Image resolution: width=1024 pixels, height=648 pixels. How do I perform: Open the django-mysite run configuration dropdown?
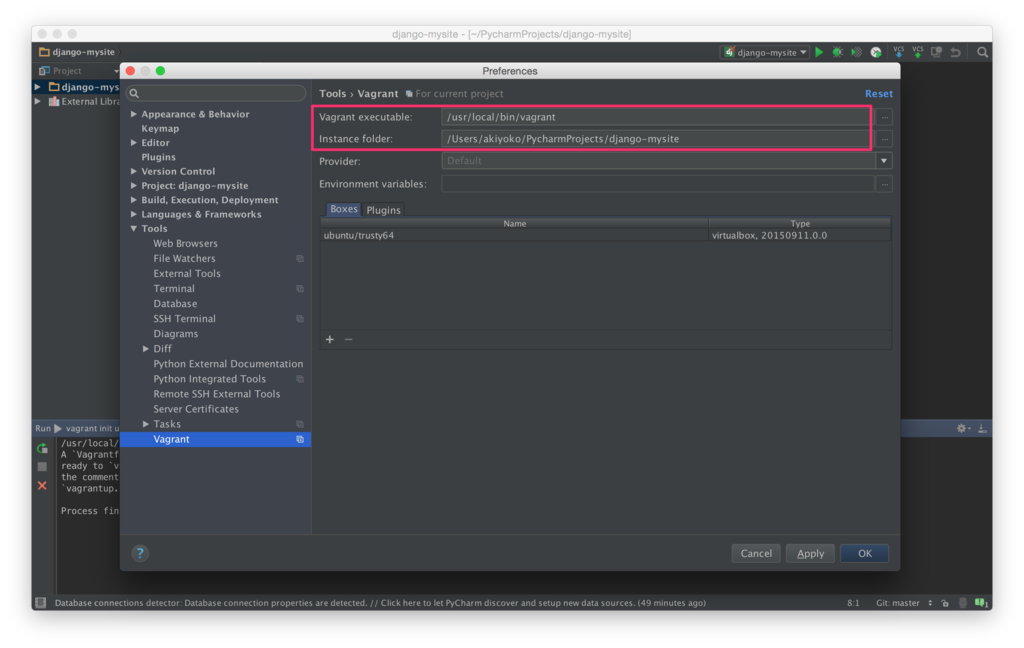coord(765,52)
